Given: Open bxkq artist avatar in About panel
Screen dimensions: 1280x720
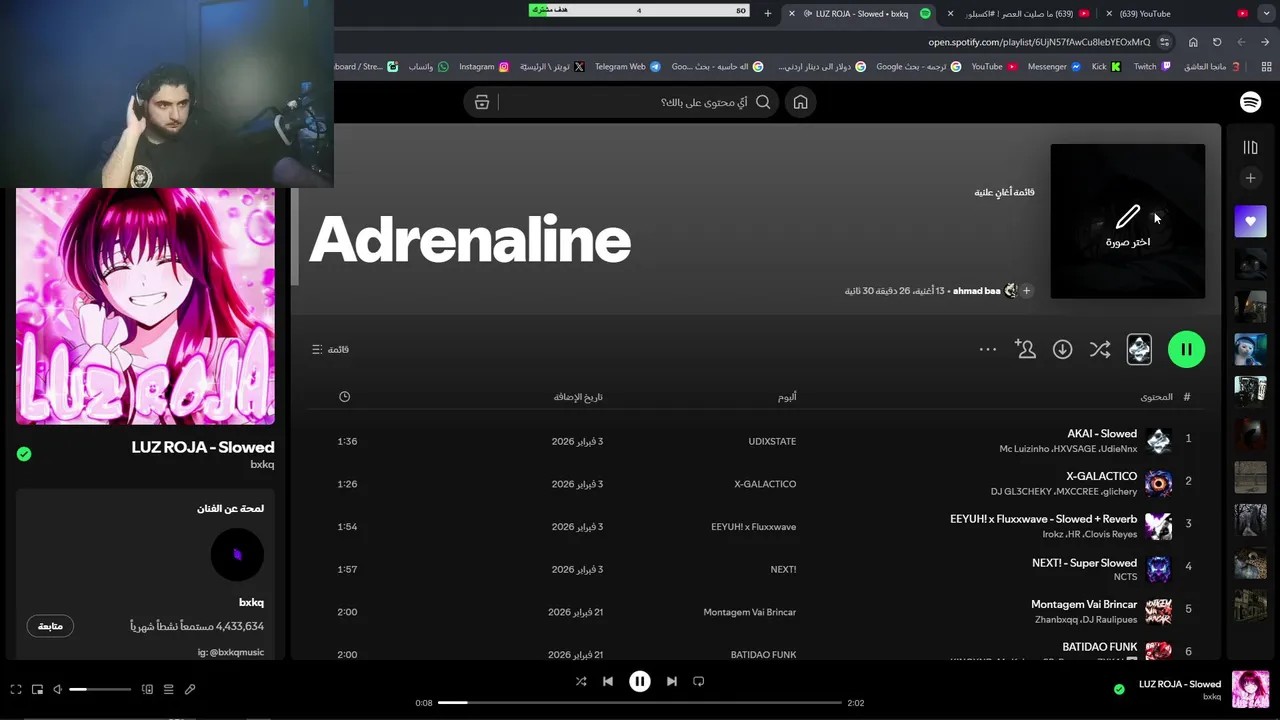Looking at the screenshot, I should click(x=237, y=555).
